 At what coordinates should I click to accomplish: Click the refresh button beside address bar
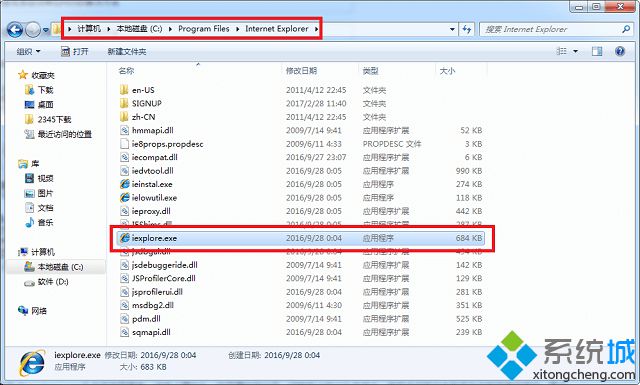click(x=467, y=29)
